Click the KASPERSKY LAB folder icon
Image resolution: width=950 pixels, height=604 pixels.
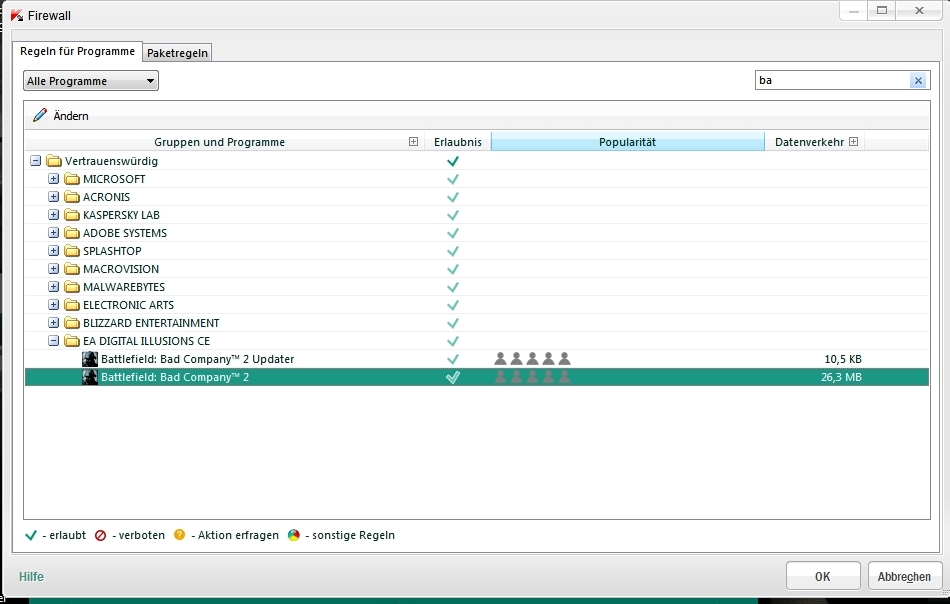(72, 215)
